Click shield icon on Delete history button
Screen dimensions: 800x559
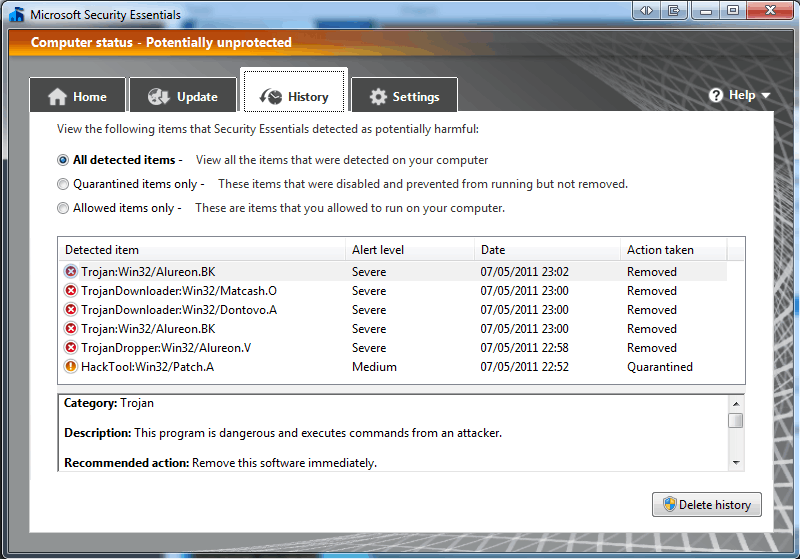669,504
